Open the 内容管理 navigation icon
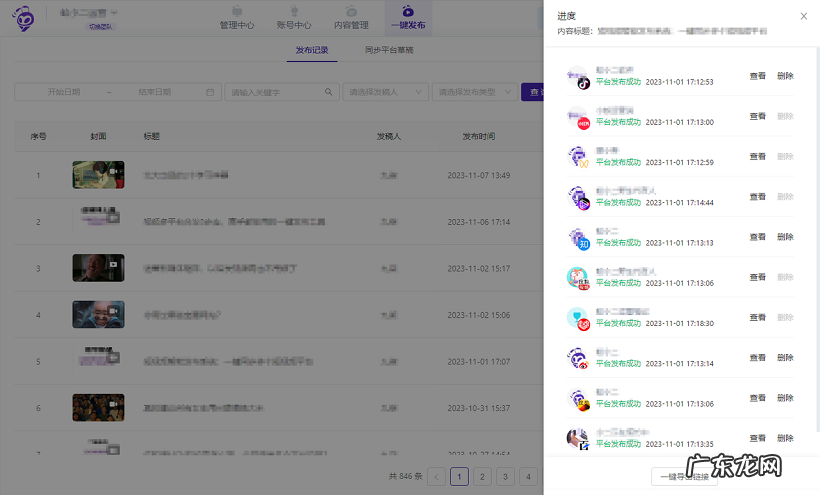 tap(351, 11)
